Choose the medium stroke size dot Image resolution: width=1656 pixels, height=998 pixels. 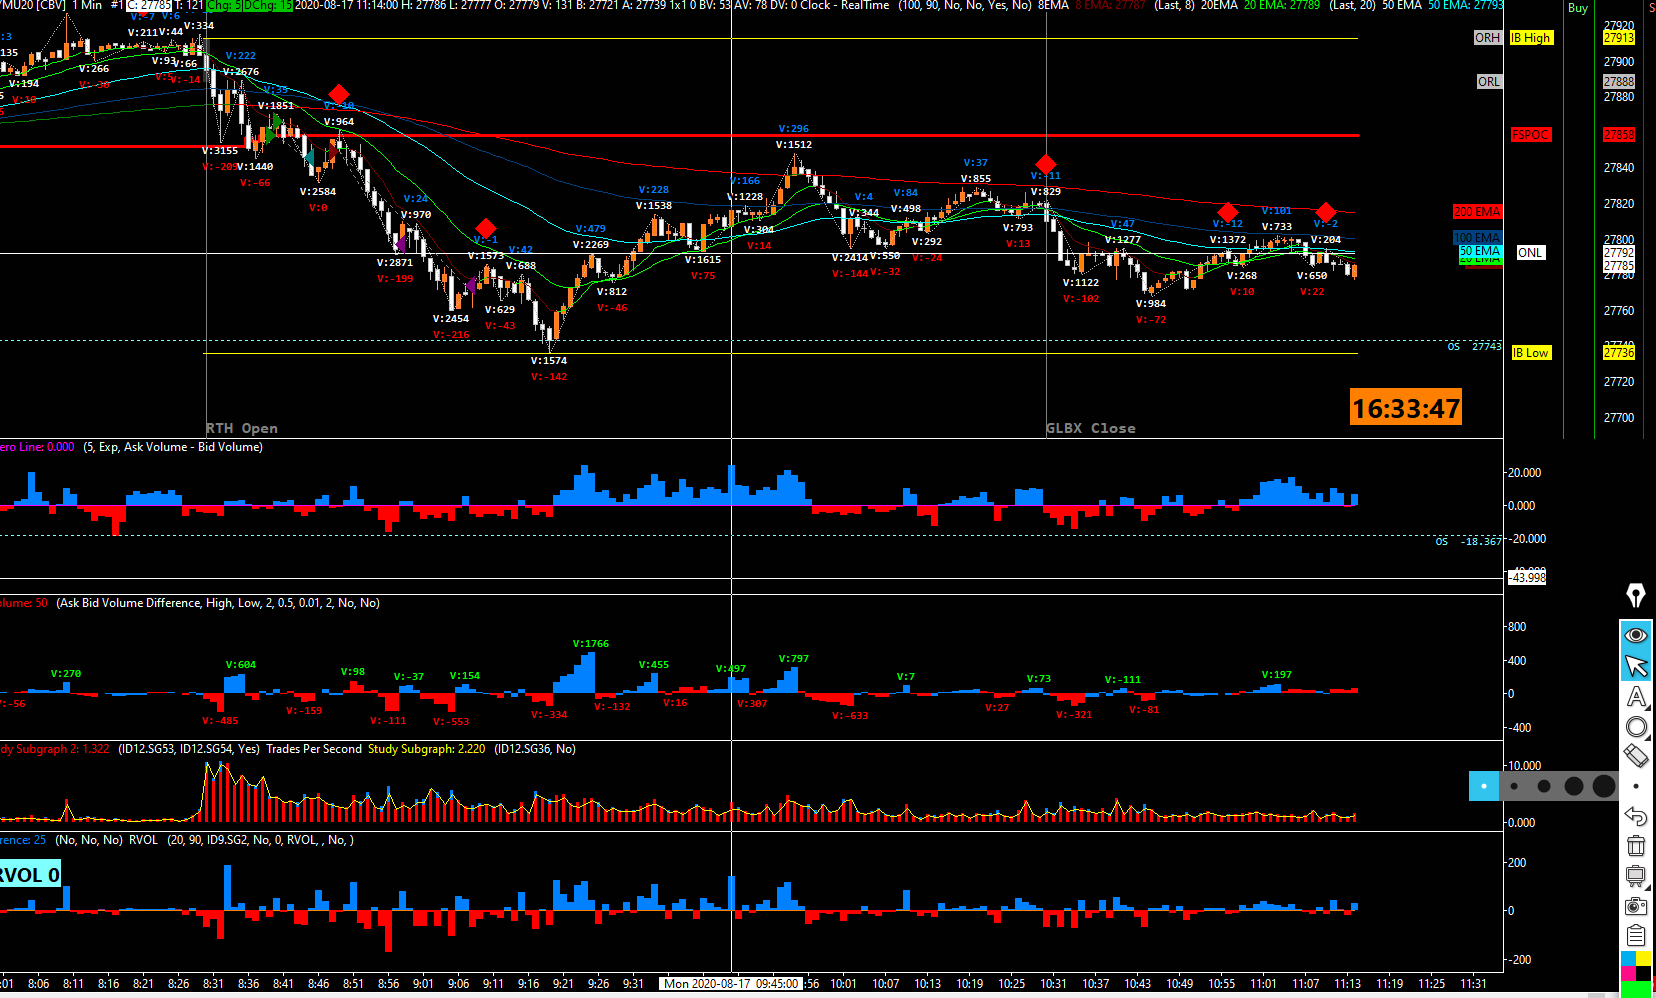point(1544,786)
